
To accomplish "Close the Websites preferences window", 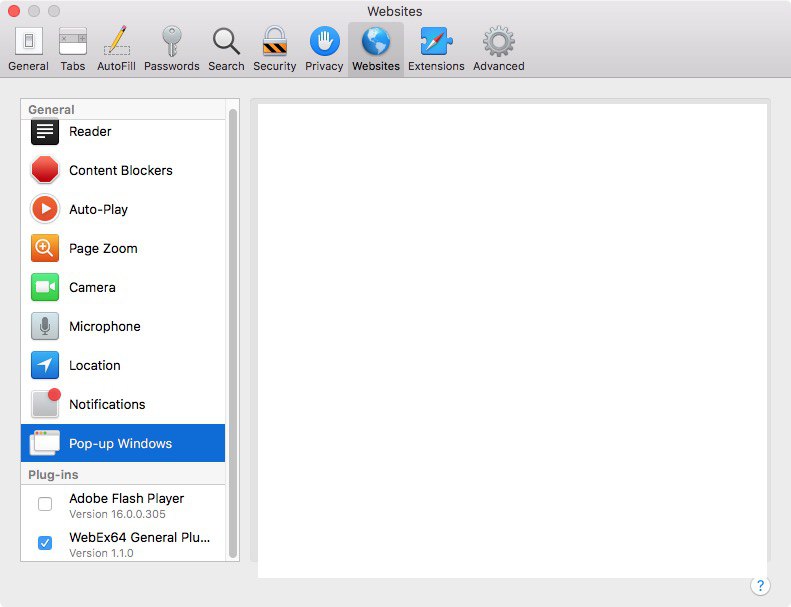I will pyautogui.click(x=14, y=11).
